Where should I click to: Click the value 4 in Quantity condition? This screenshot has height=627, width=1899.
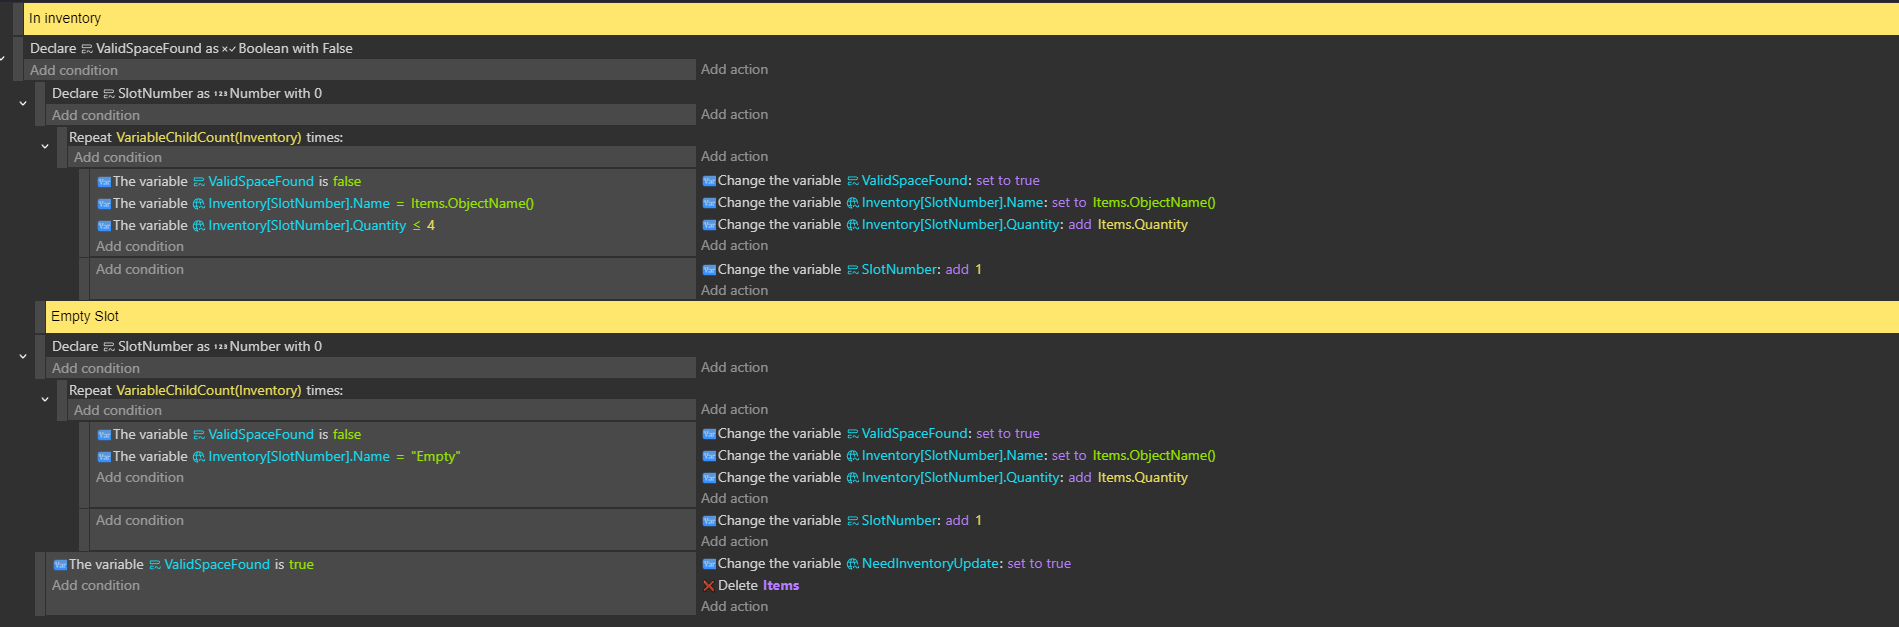coord(431,226)
